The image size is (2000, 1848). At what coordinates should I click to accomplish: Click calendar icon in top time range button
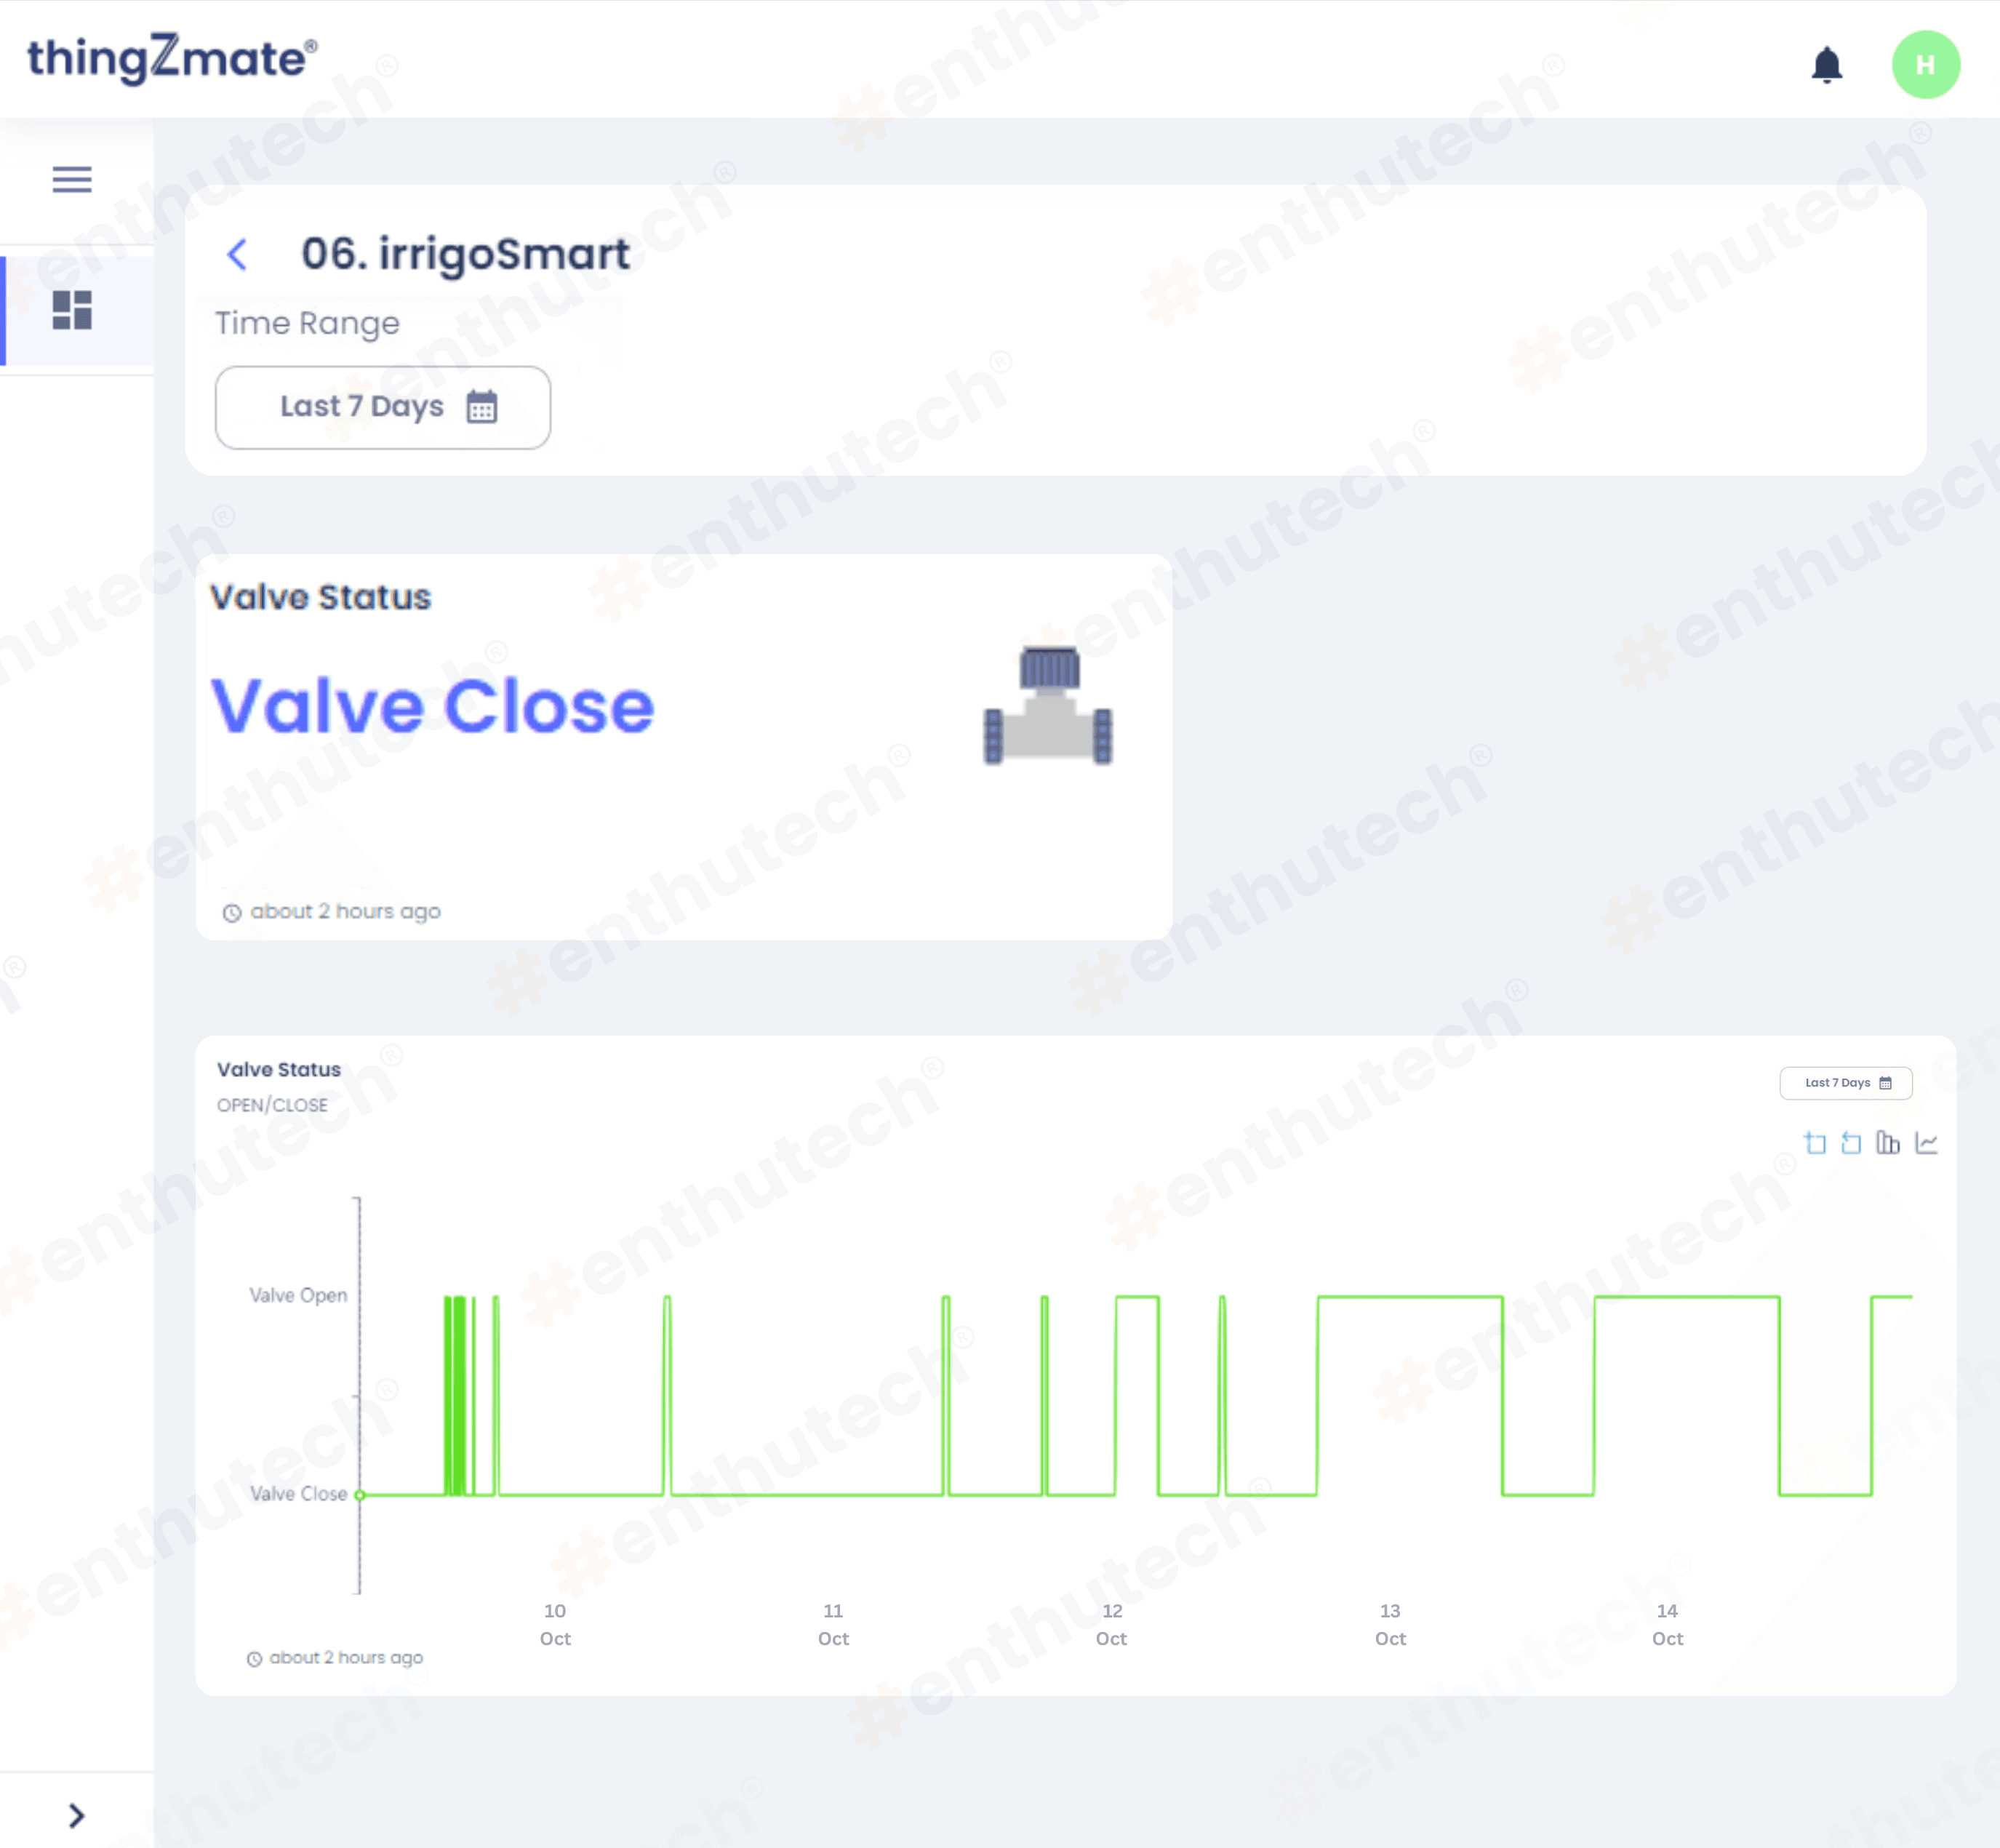tap(482, 407)
